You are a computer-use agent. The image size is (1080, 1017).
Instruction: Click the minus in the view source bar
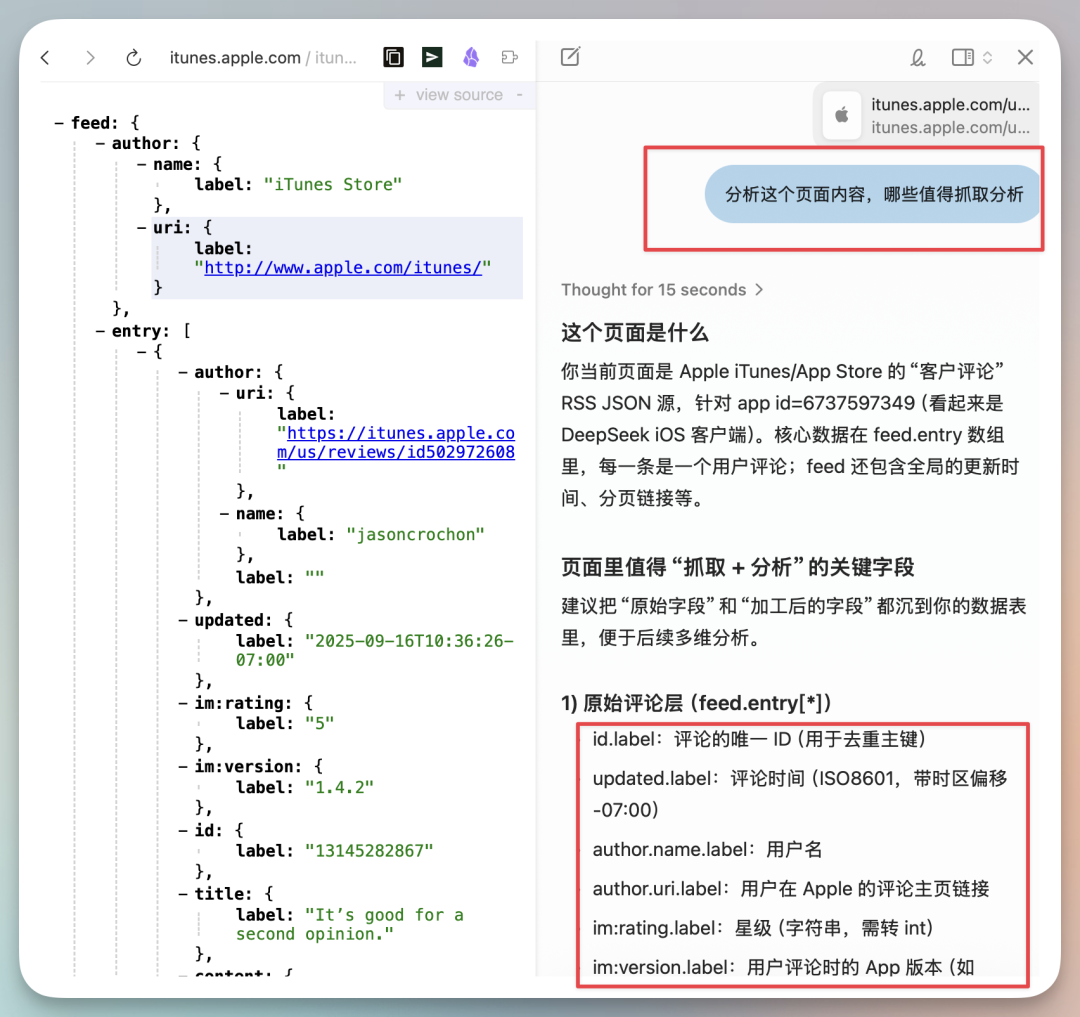pos(519,95)
